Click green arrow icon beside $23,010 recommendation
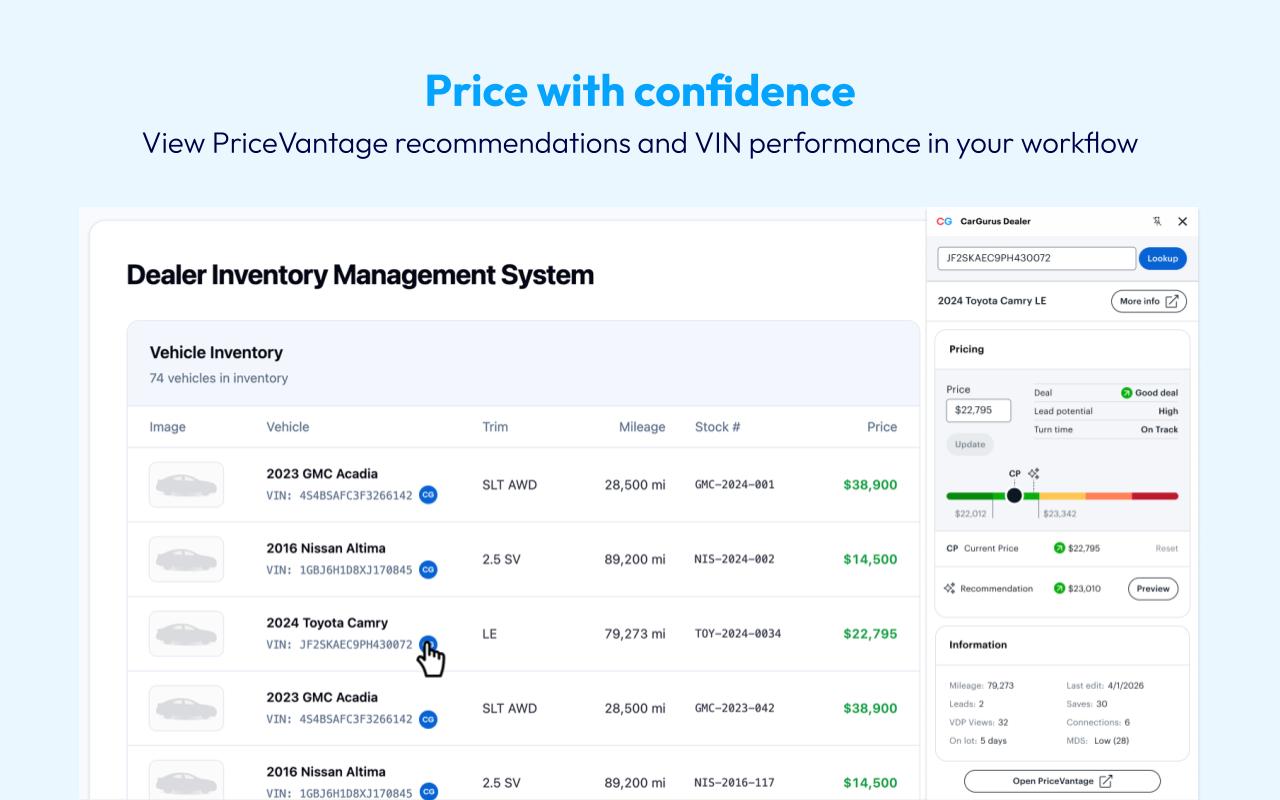Viewport: 1280px width, 800px height. coord(1059,588)
